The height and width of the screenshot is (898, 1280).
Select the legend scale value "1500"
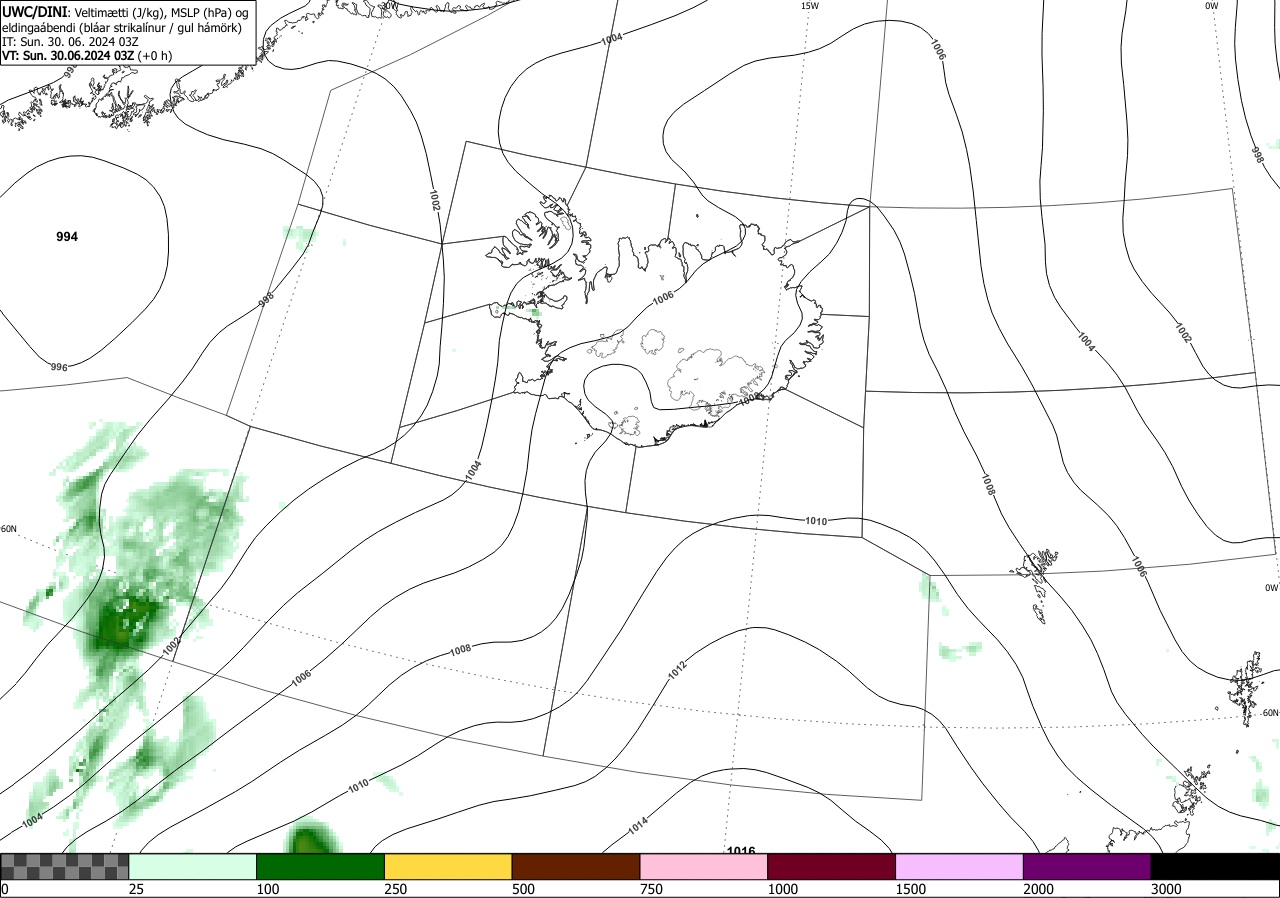[912, 889]
